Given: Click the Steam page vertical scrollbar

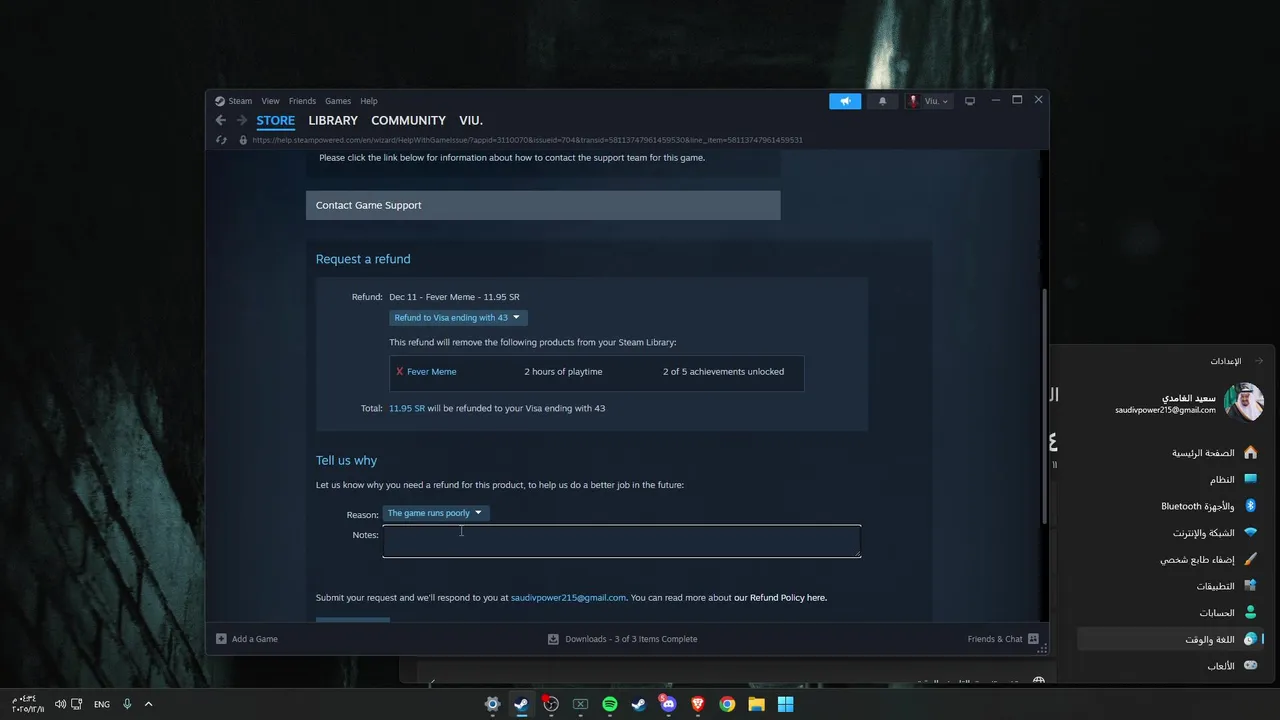Looking at the screenshot, I should [1043, 405].
